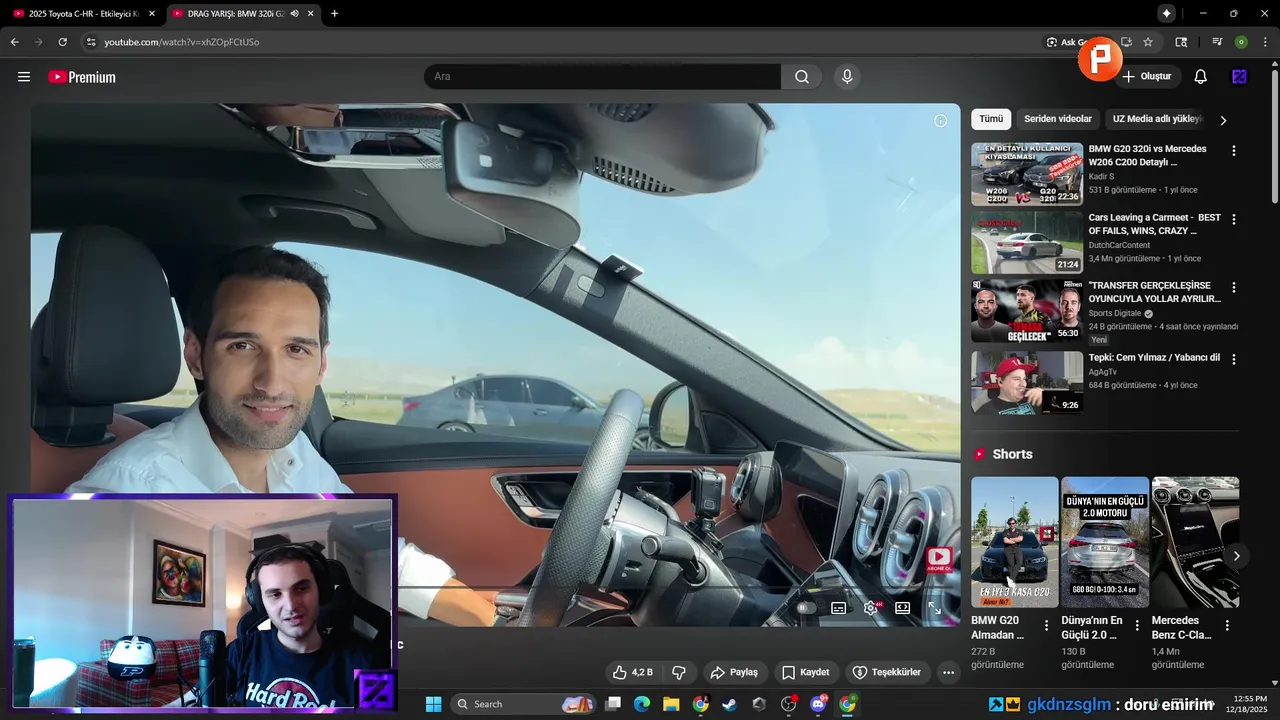The height and width of the screenshot is (720, 1280).
Task: Open options for Mercedes Benz C-Cla short
Action: [x=1227, y=625]
